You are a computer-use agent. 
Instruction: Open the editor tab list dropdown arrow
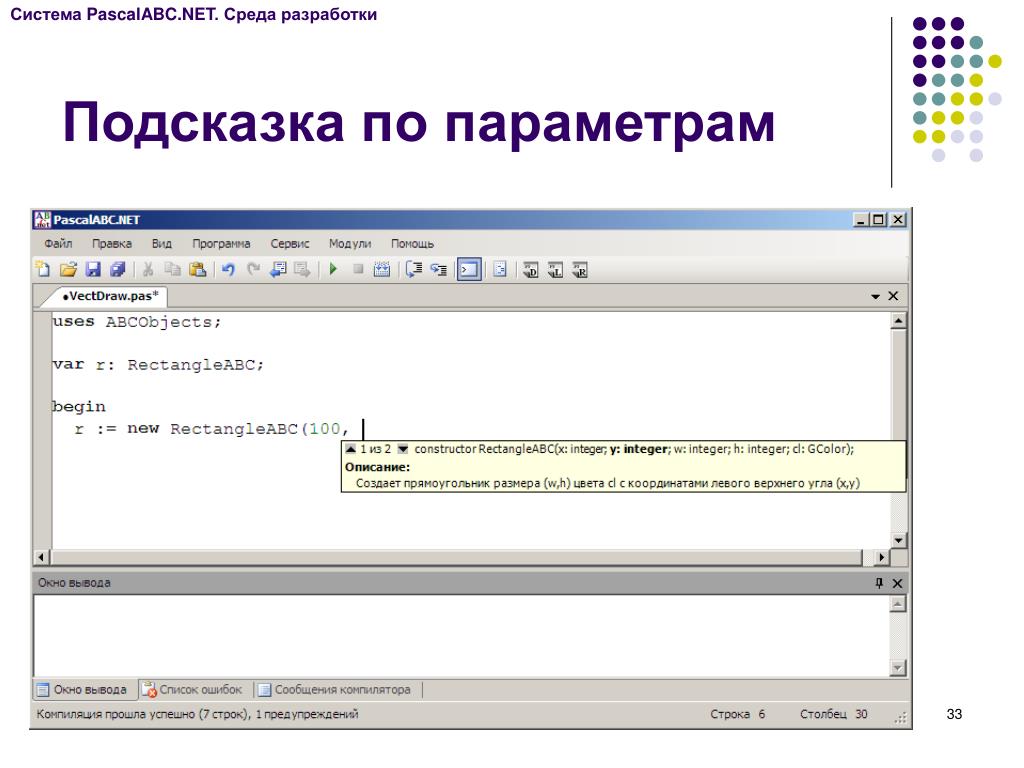click(x=876, y=296)
